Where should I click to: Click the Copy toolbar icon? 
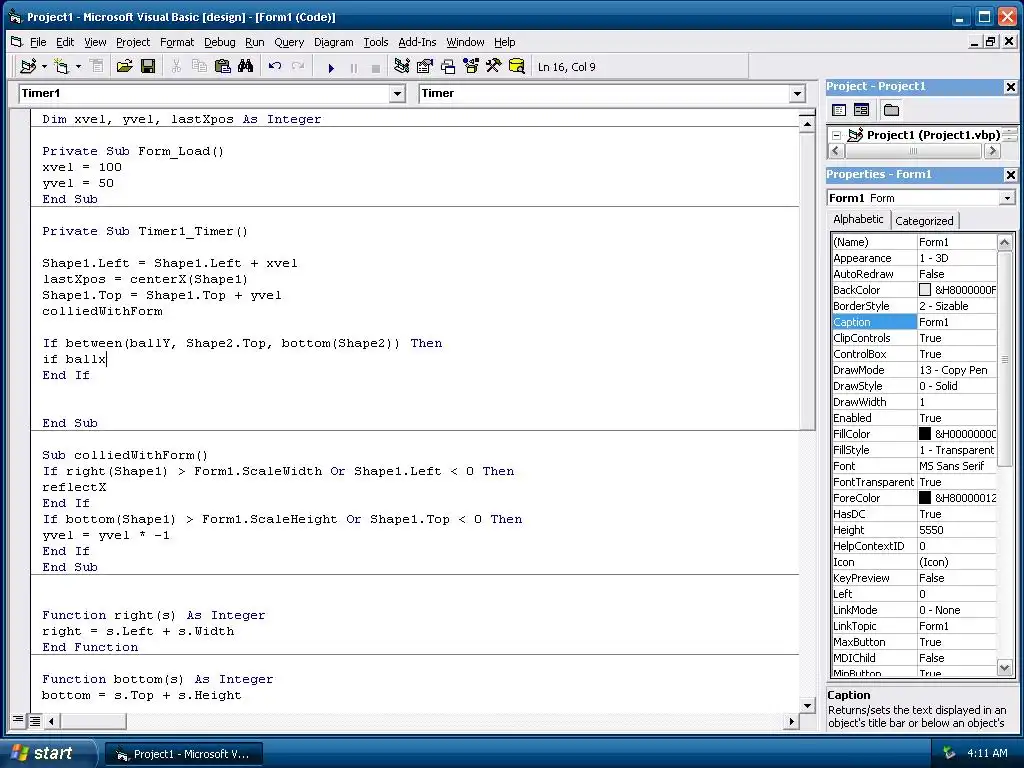point(199,67)
